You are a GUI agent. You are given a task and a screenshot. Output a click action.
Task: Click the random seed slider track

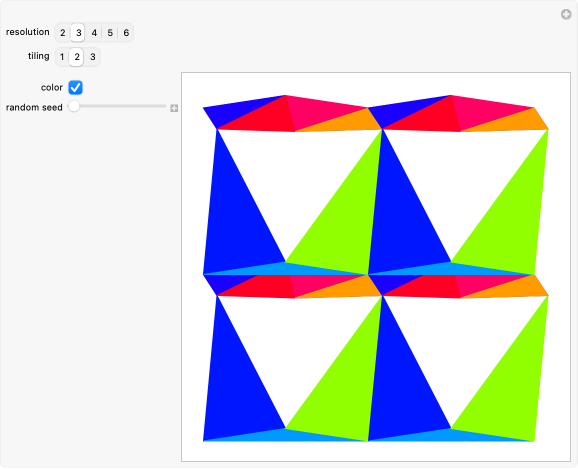click(x=118, y=106)
